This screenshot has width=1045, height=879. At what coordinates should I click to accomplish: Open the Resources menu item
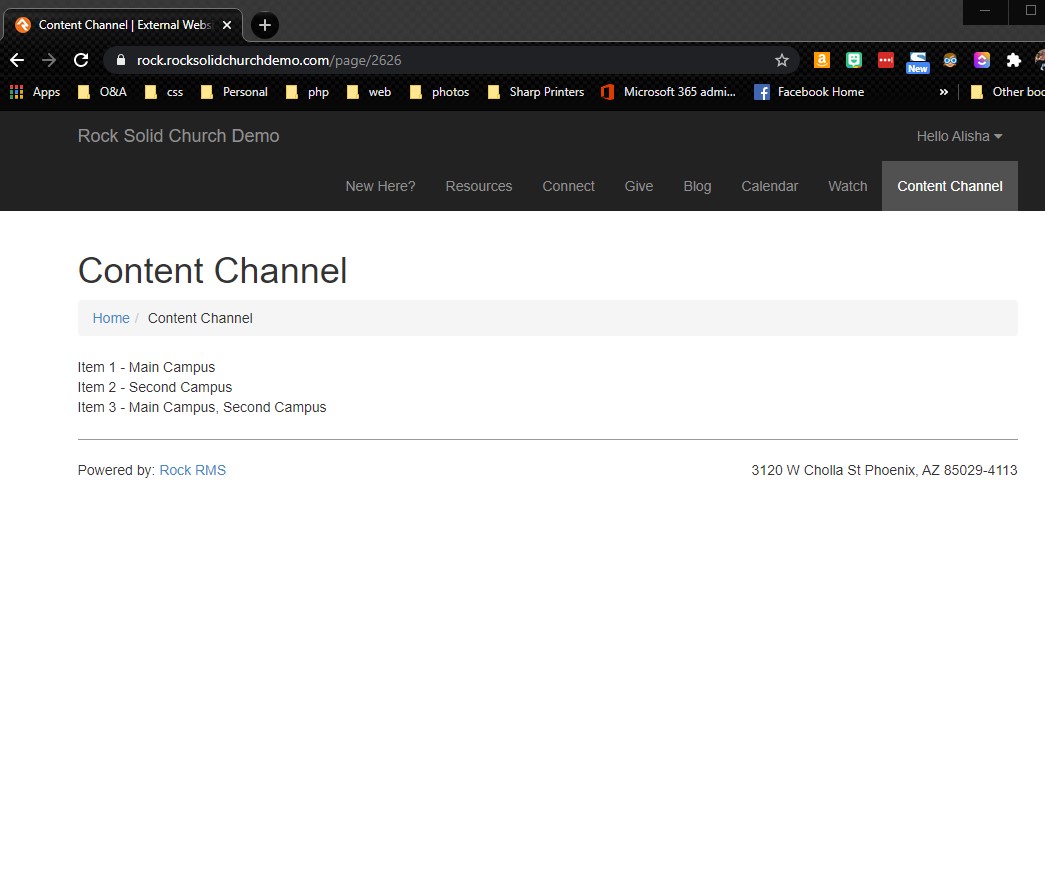click(479, 186)
